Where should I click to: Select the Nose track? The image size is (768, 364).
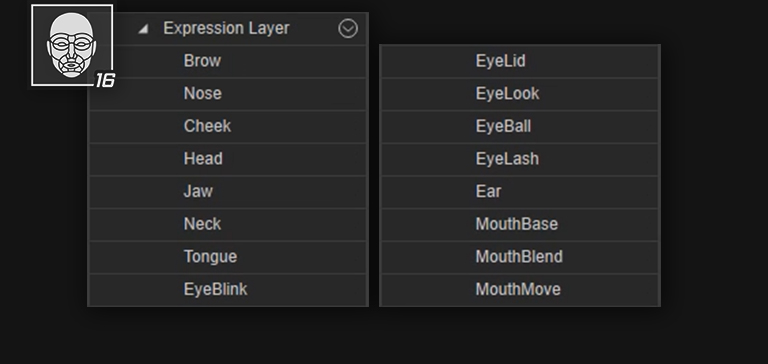pos(228,94)
